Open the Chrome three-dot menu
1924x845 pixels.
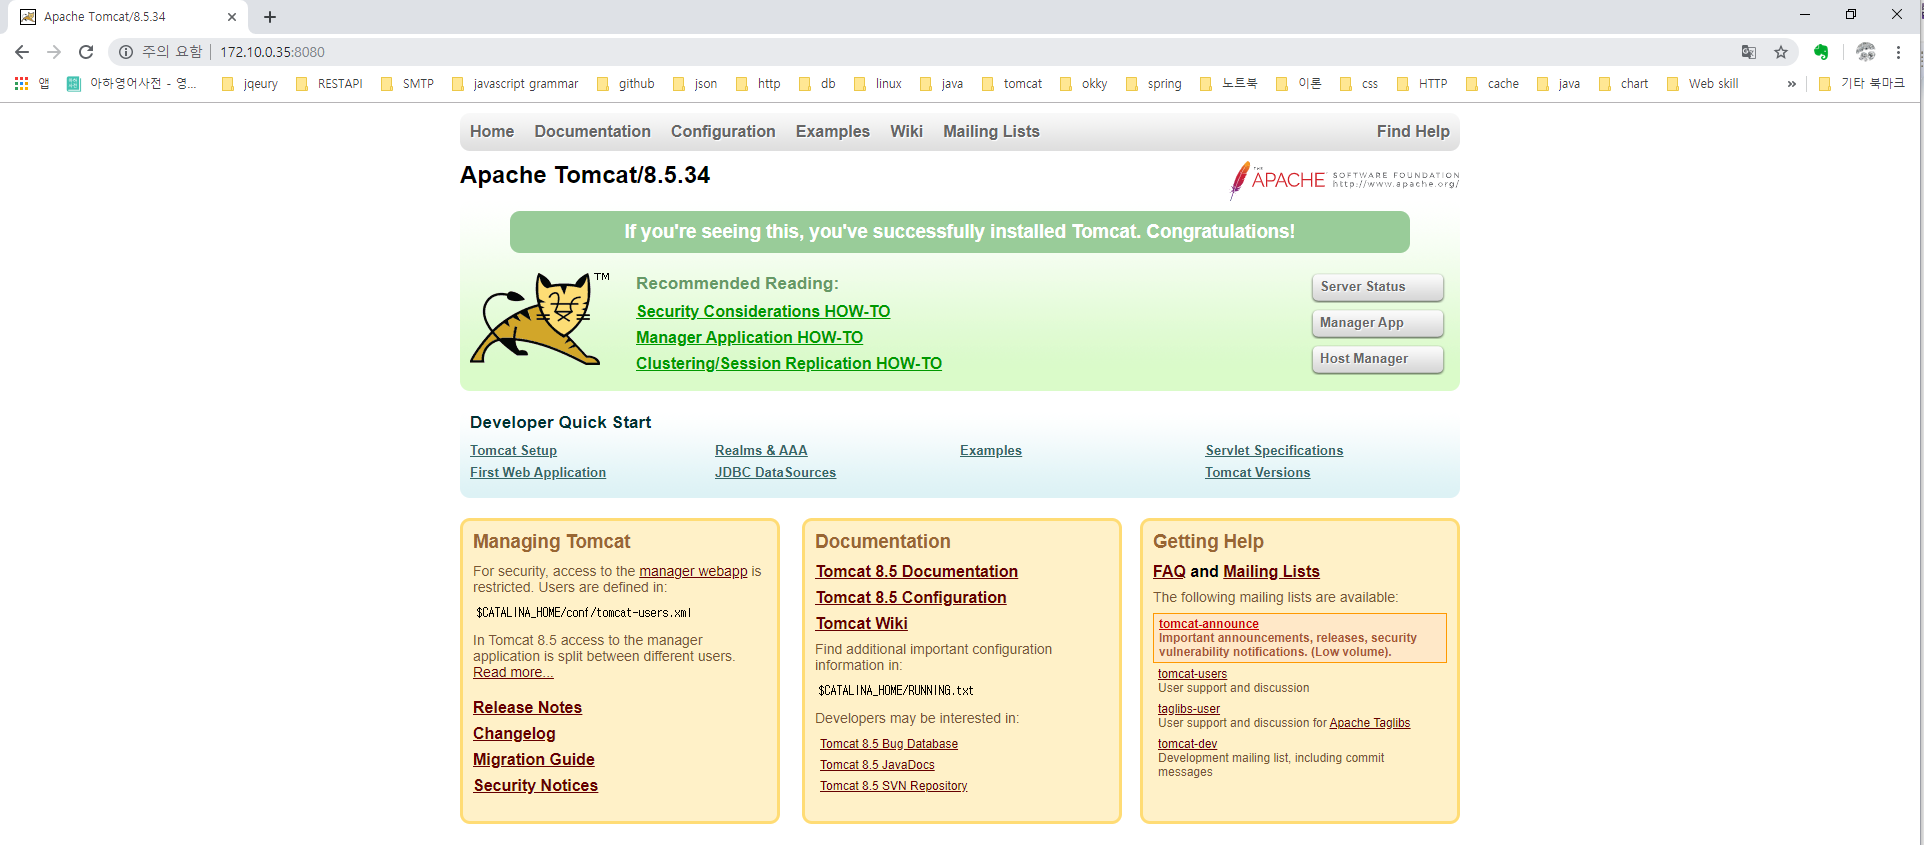pyautogui.click(x=1898, y=52)
